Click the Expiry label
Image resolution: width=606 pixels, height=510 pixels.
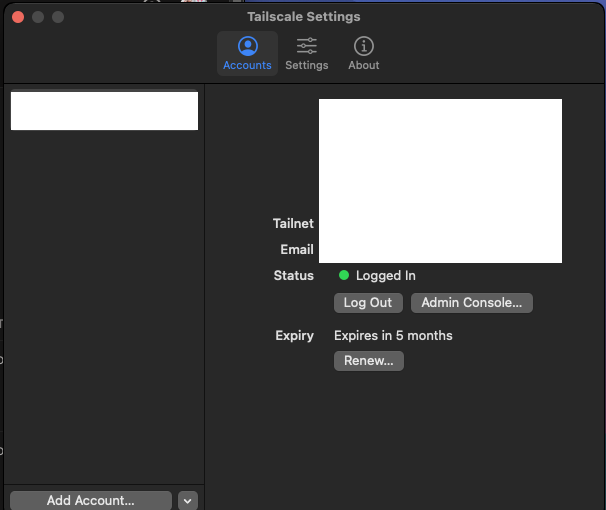(294, 335)
